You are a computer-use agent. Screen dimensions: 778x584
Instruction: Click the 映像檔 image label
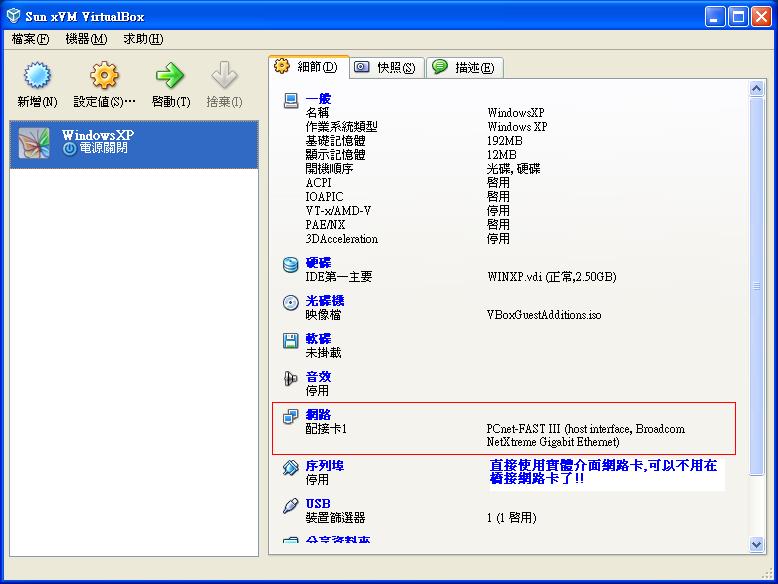click(324, 315)
